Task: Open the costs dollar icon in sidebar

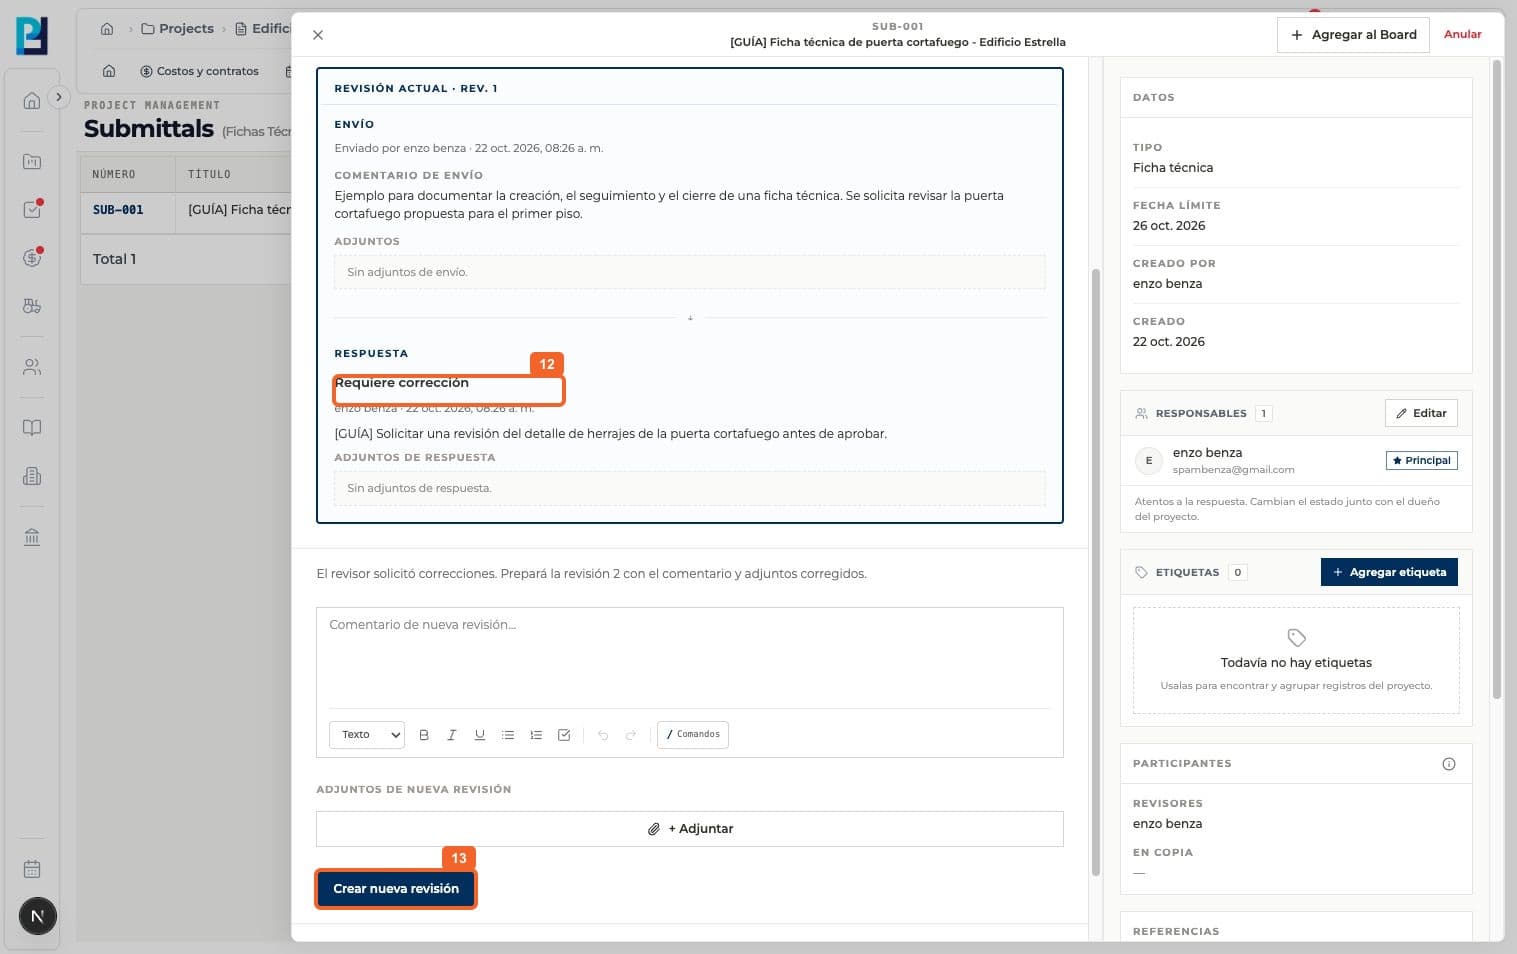Action: click(32, 258)
